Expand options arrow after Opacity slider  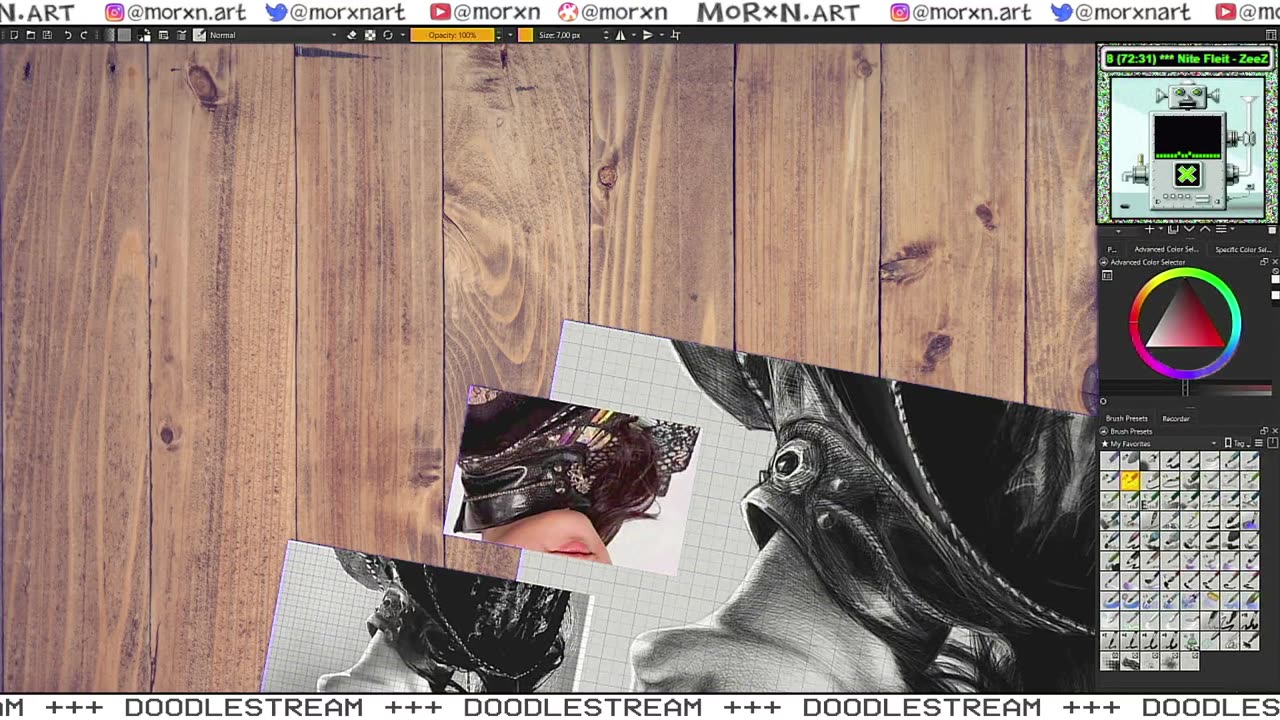(x=510, y=35)
